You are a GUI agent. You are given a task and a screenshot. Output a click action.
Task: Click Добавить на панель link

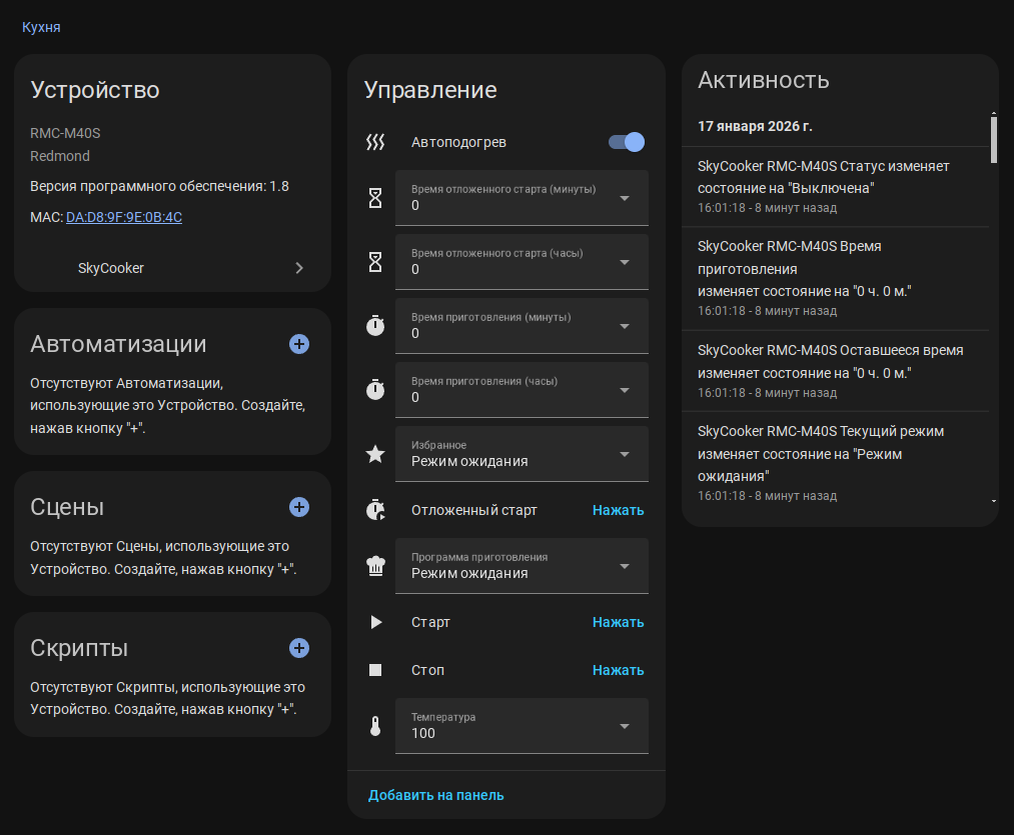point(436,795)
